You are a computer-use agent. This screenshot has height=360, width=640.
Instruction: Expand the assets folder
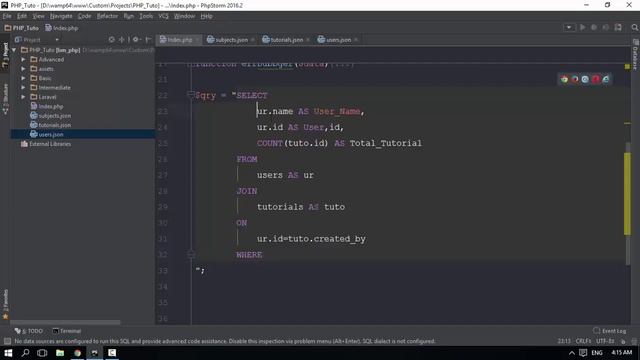tap(23, 69)
